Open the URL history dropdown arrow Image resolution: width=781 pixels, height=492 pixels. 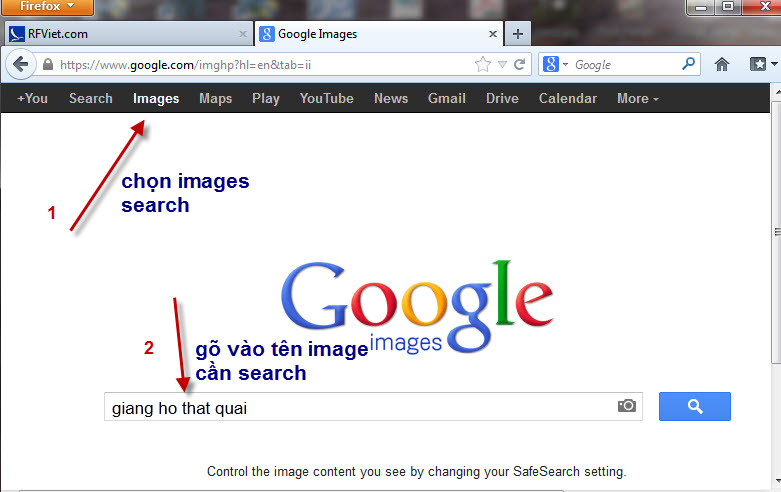point(502,64)
